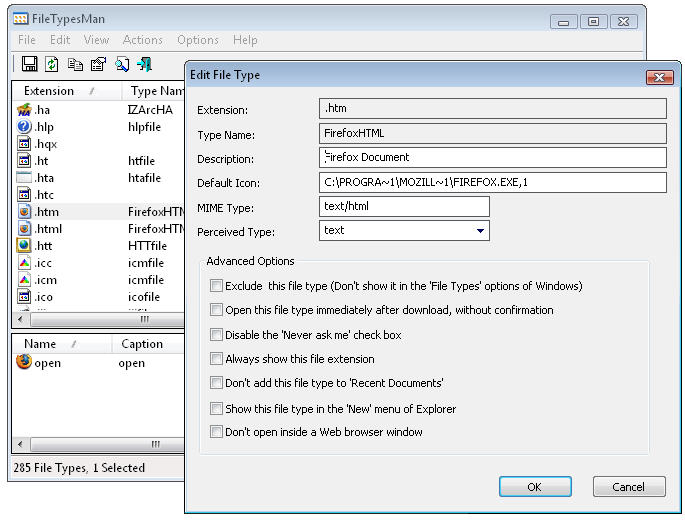Enable Always show this file extension
The width and height of the screenshot is (685, 520).
pyautogui.click(x=216, y=359)
